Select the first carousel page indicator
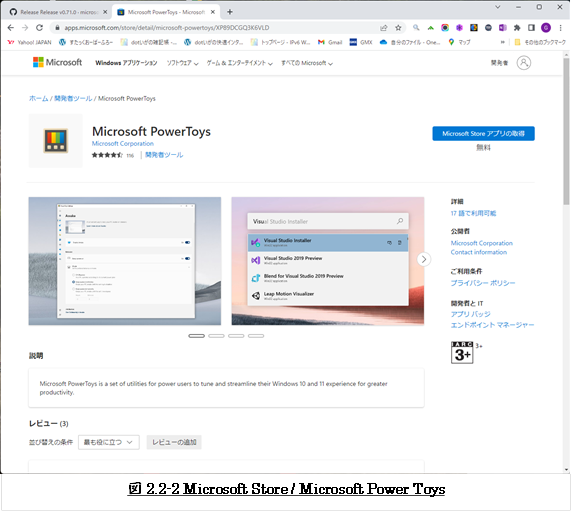This screenshot has height=511, width=571. tap(197, 336)
